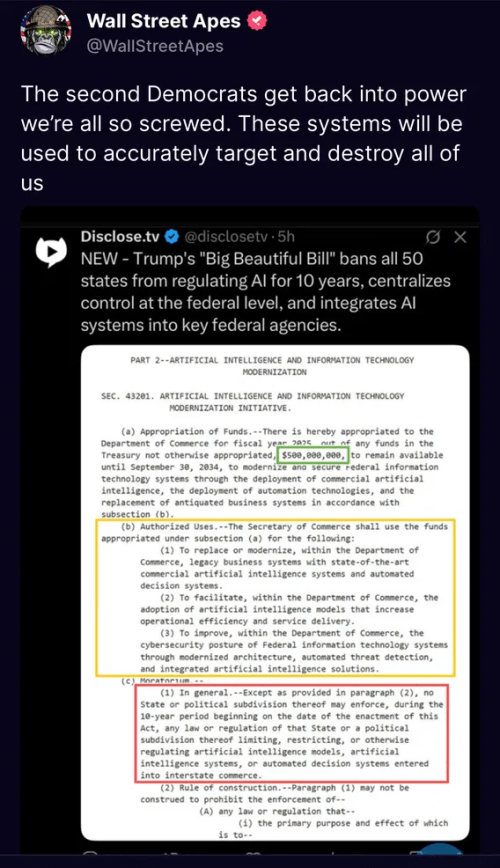The width and height of the screenshot is (500, 868).
Task: Open the Wall Street Apes profile avatar
Action: [46, 32]
